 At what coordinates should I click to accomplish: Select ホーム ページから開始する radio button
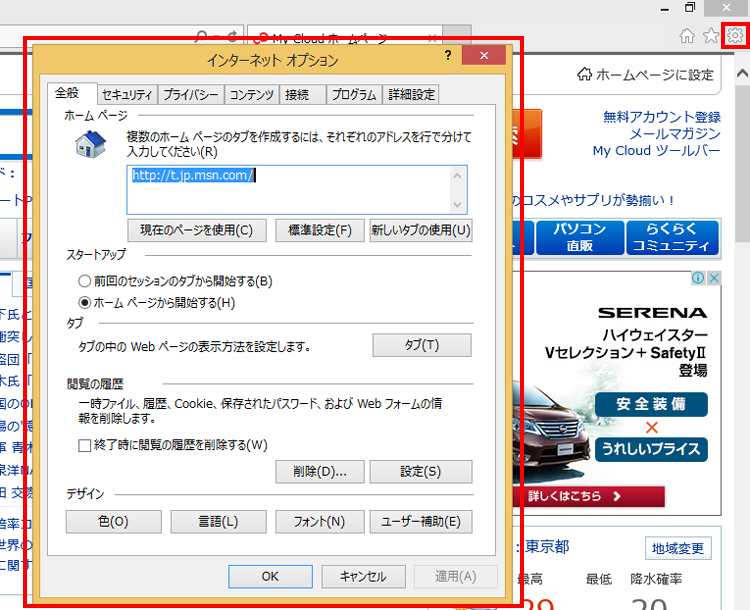[x=85, y=302]
